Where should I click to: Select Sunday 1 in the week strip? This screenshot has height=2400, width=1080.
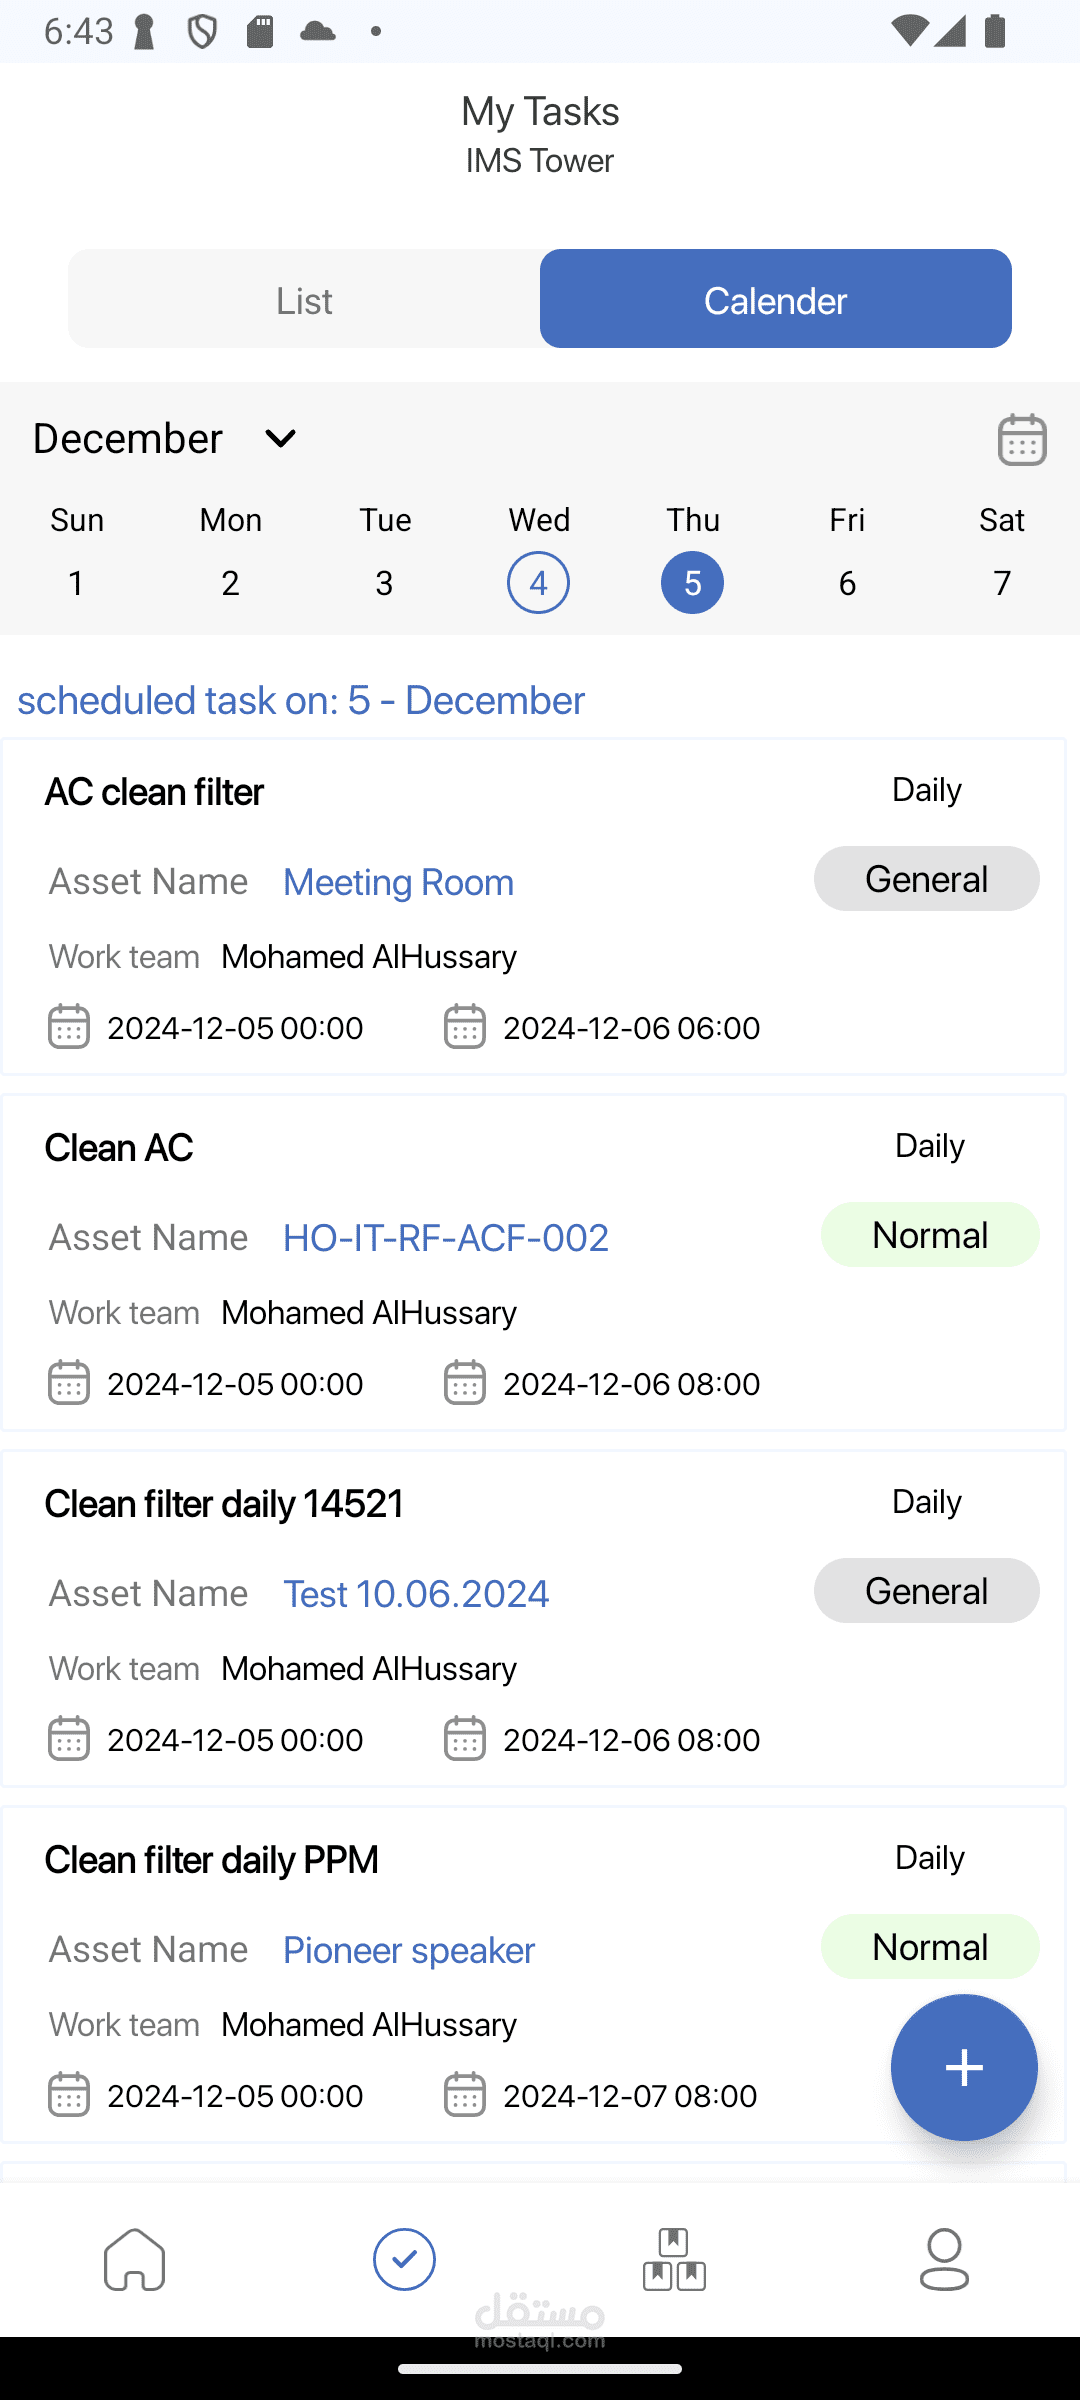[76, 582]
